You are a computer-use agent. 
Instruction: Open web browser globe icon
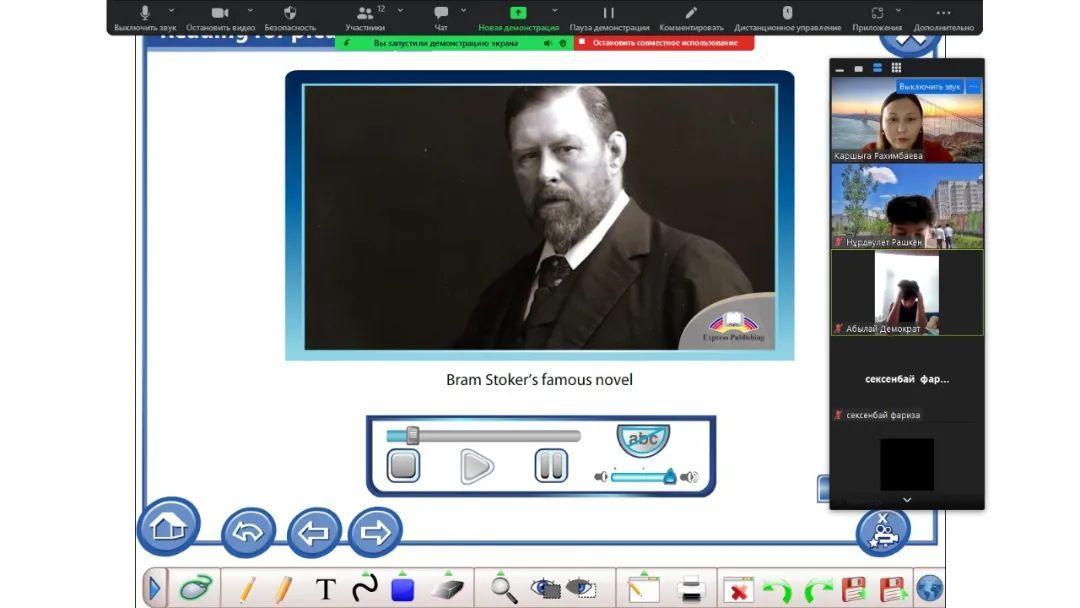coord(929,589)
